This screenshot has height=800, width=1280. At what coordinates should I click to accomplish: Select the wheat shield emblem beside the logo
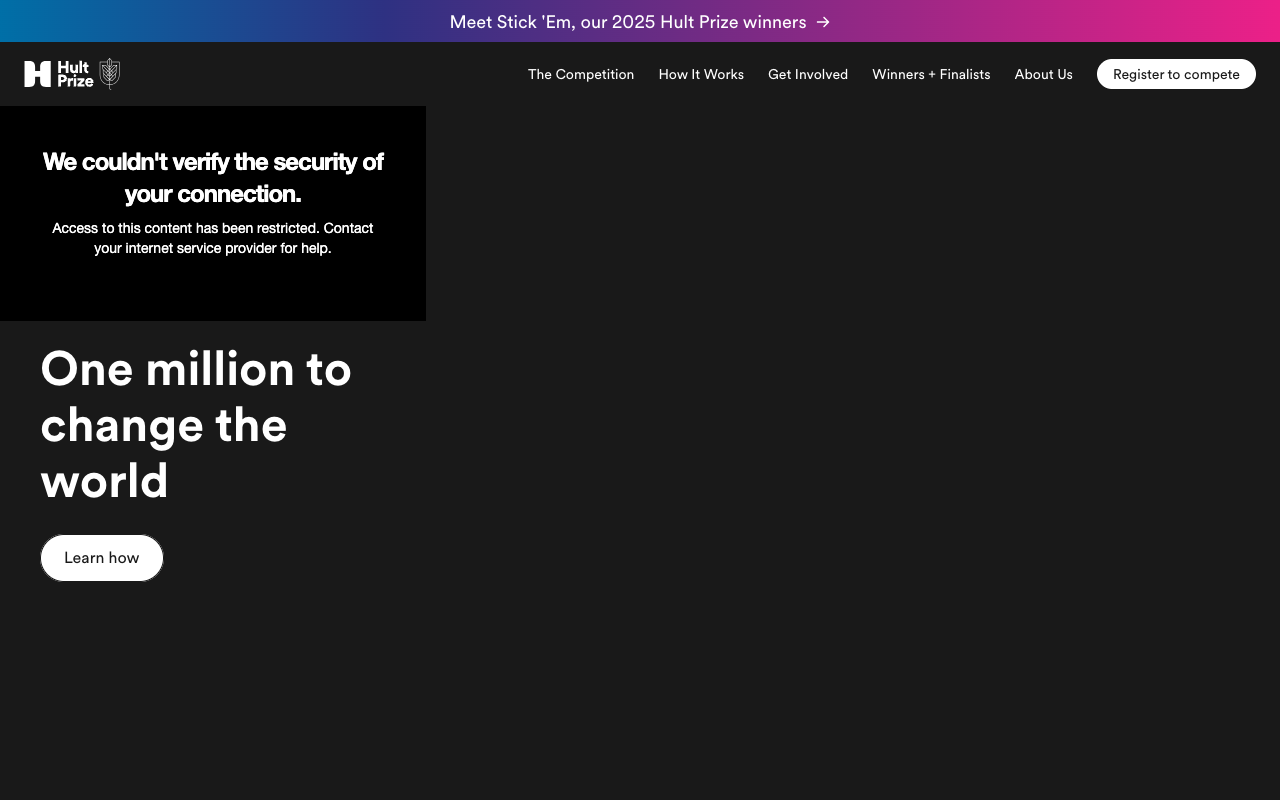(x=108, y=73)
